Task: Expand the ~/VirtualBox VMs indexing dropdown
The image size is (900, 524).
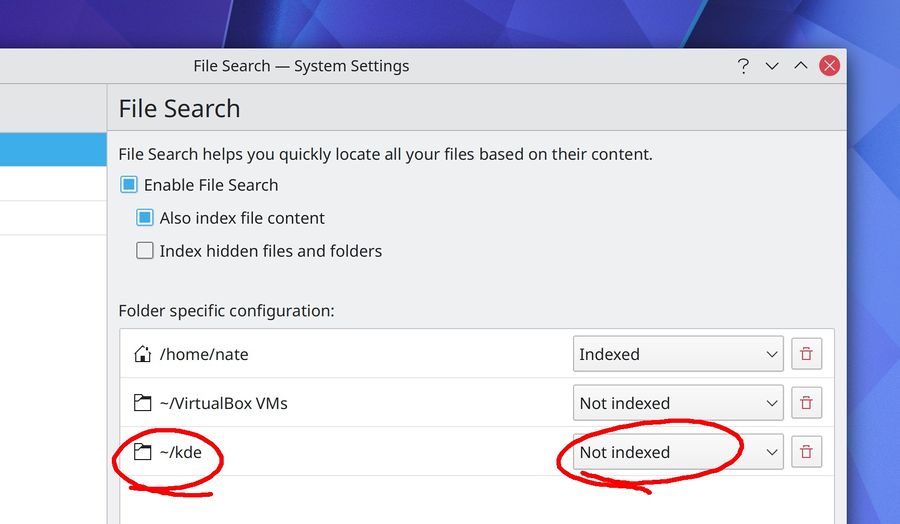Action: coord(678,403)
